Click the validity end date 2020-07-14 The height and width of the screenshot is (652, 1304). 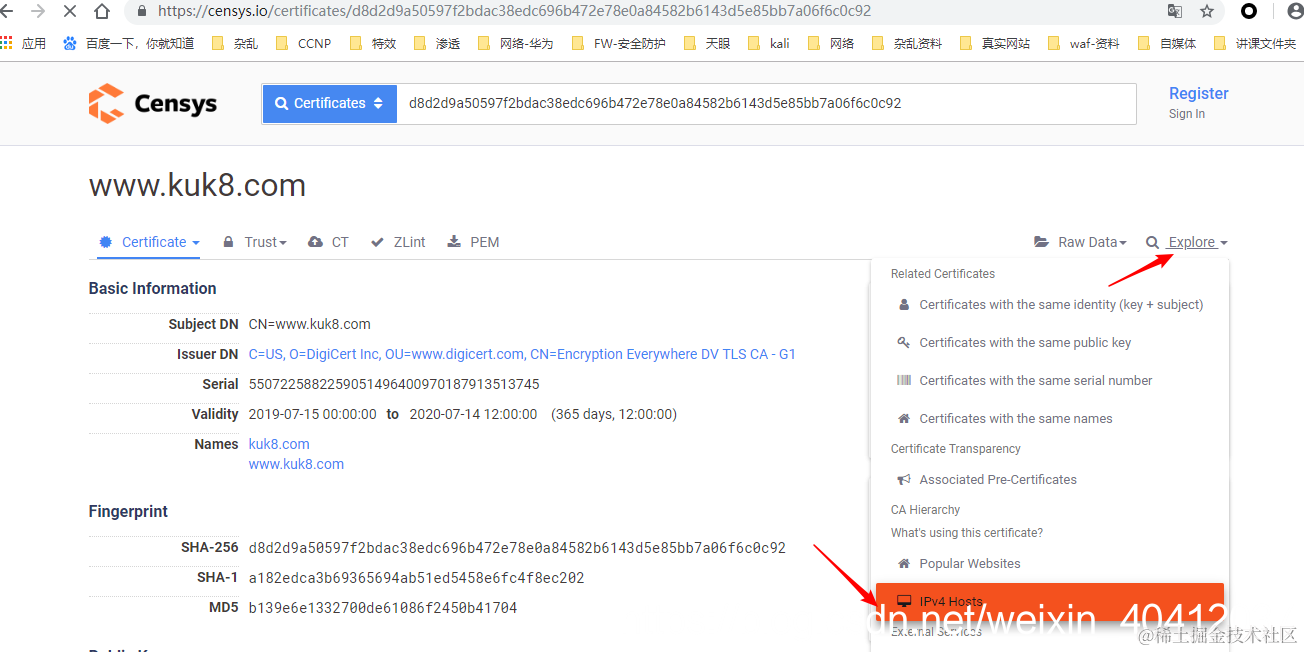(473, 414)
